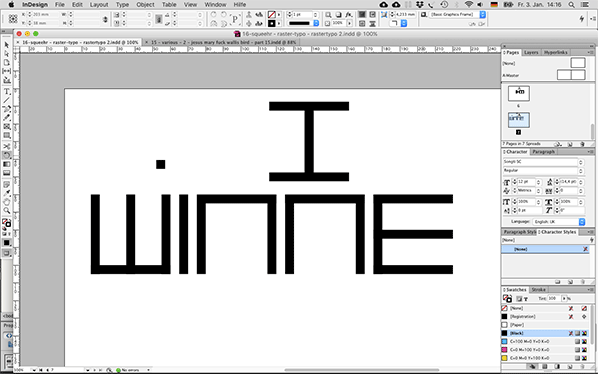Select the [Paper] swatch
The image size is (598, 374).
[x=545, y=325]
